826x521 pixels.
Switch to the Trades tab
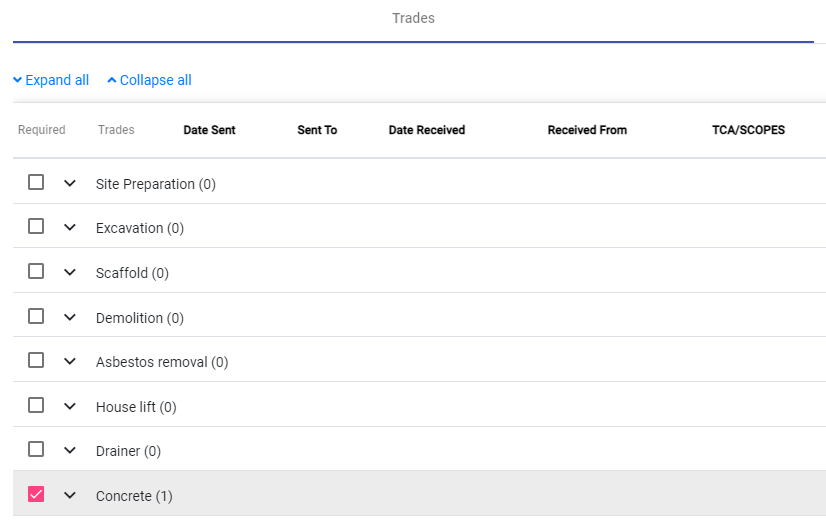click(413, 18)
